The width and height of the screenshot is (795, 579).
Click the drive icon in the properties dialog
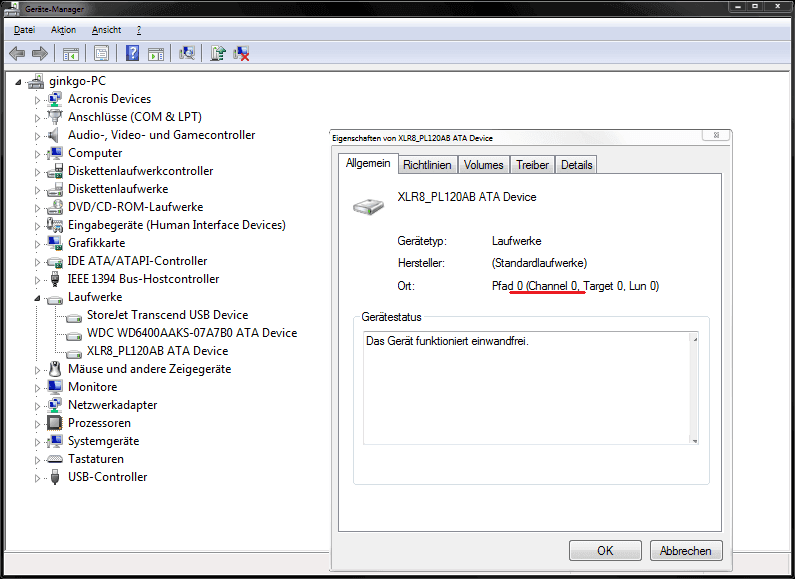coord(369,206)
